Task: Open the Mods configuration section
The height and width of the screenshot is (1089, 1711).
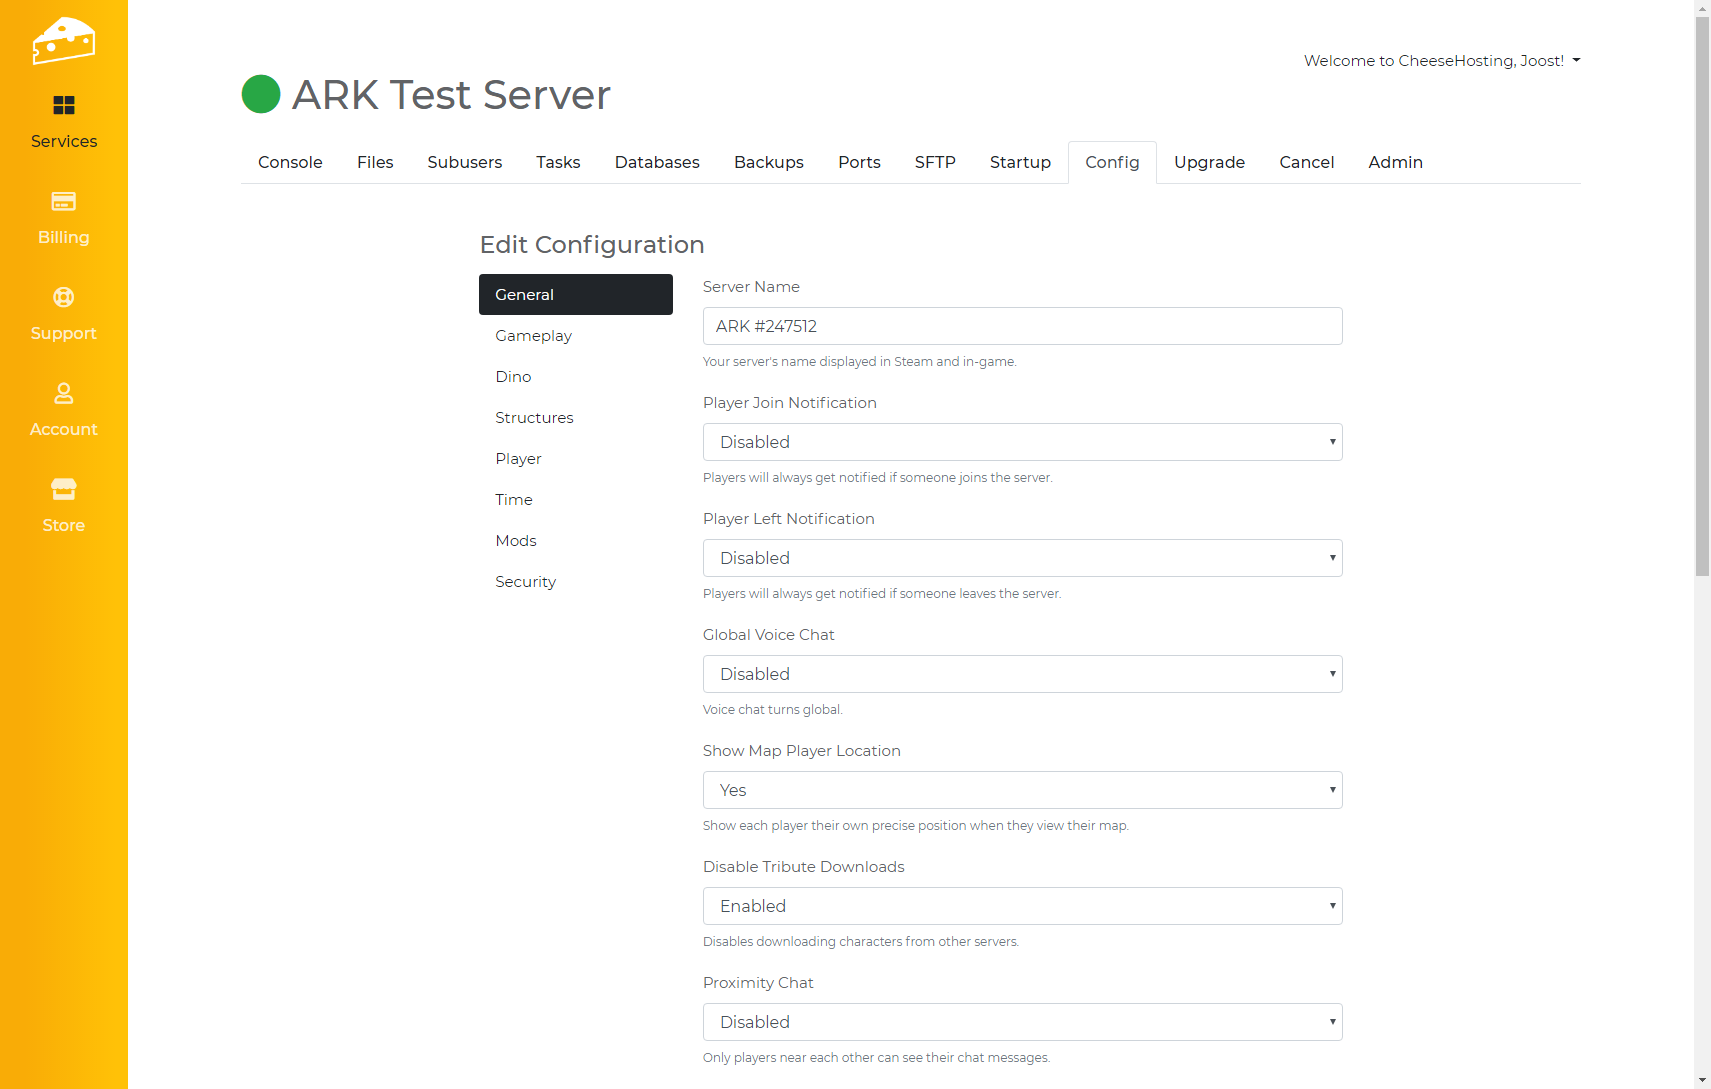Action: coord(516,541)
